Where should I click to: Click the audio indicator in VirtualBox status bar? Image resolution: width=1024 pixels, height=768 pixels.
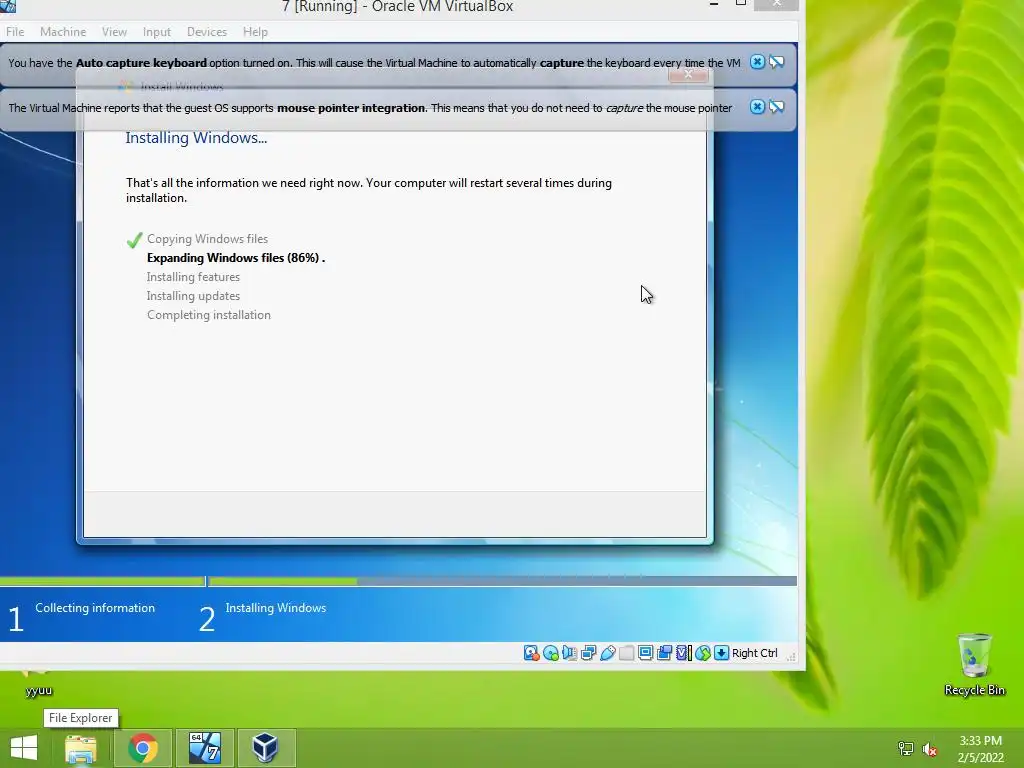pos(569,653)
